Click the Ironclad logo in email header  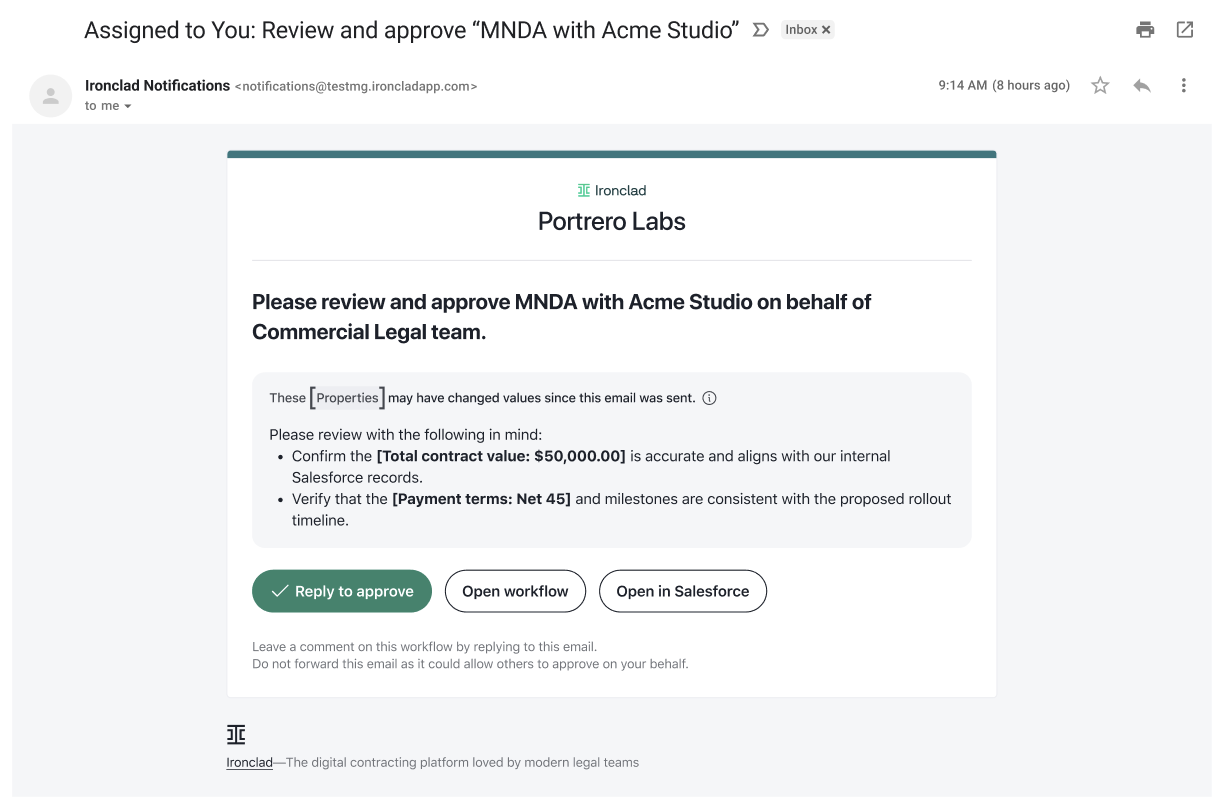pyautogui.click(x=612, y=190)
